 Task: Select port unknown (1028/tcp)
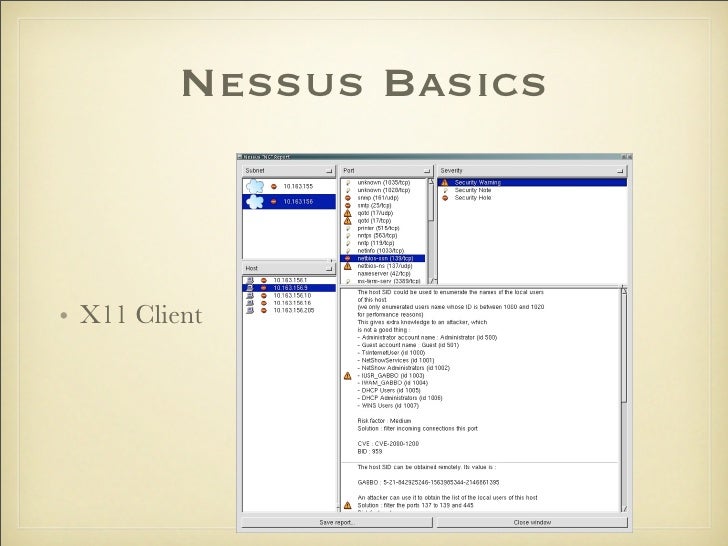click(383, 190)
